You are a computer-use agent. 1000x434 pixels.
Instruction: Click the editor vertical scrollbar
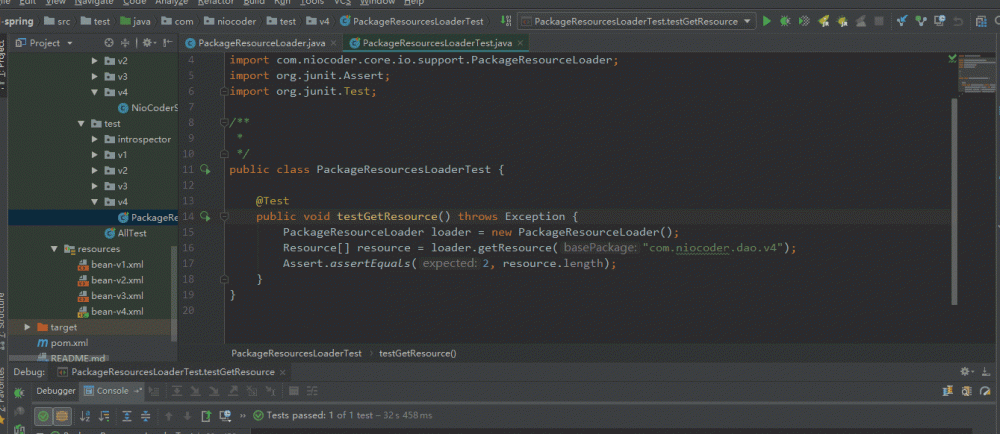[x=954, y=201]
